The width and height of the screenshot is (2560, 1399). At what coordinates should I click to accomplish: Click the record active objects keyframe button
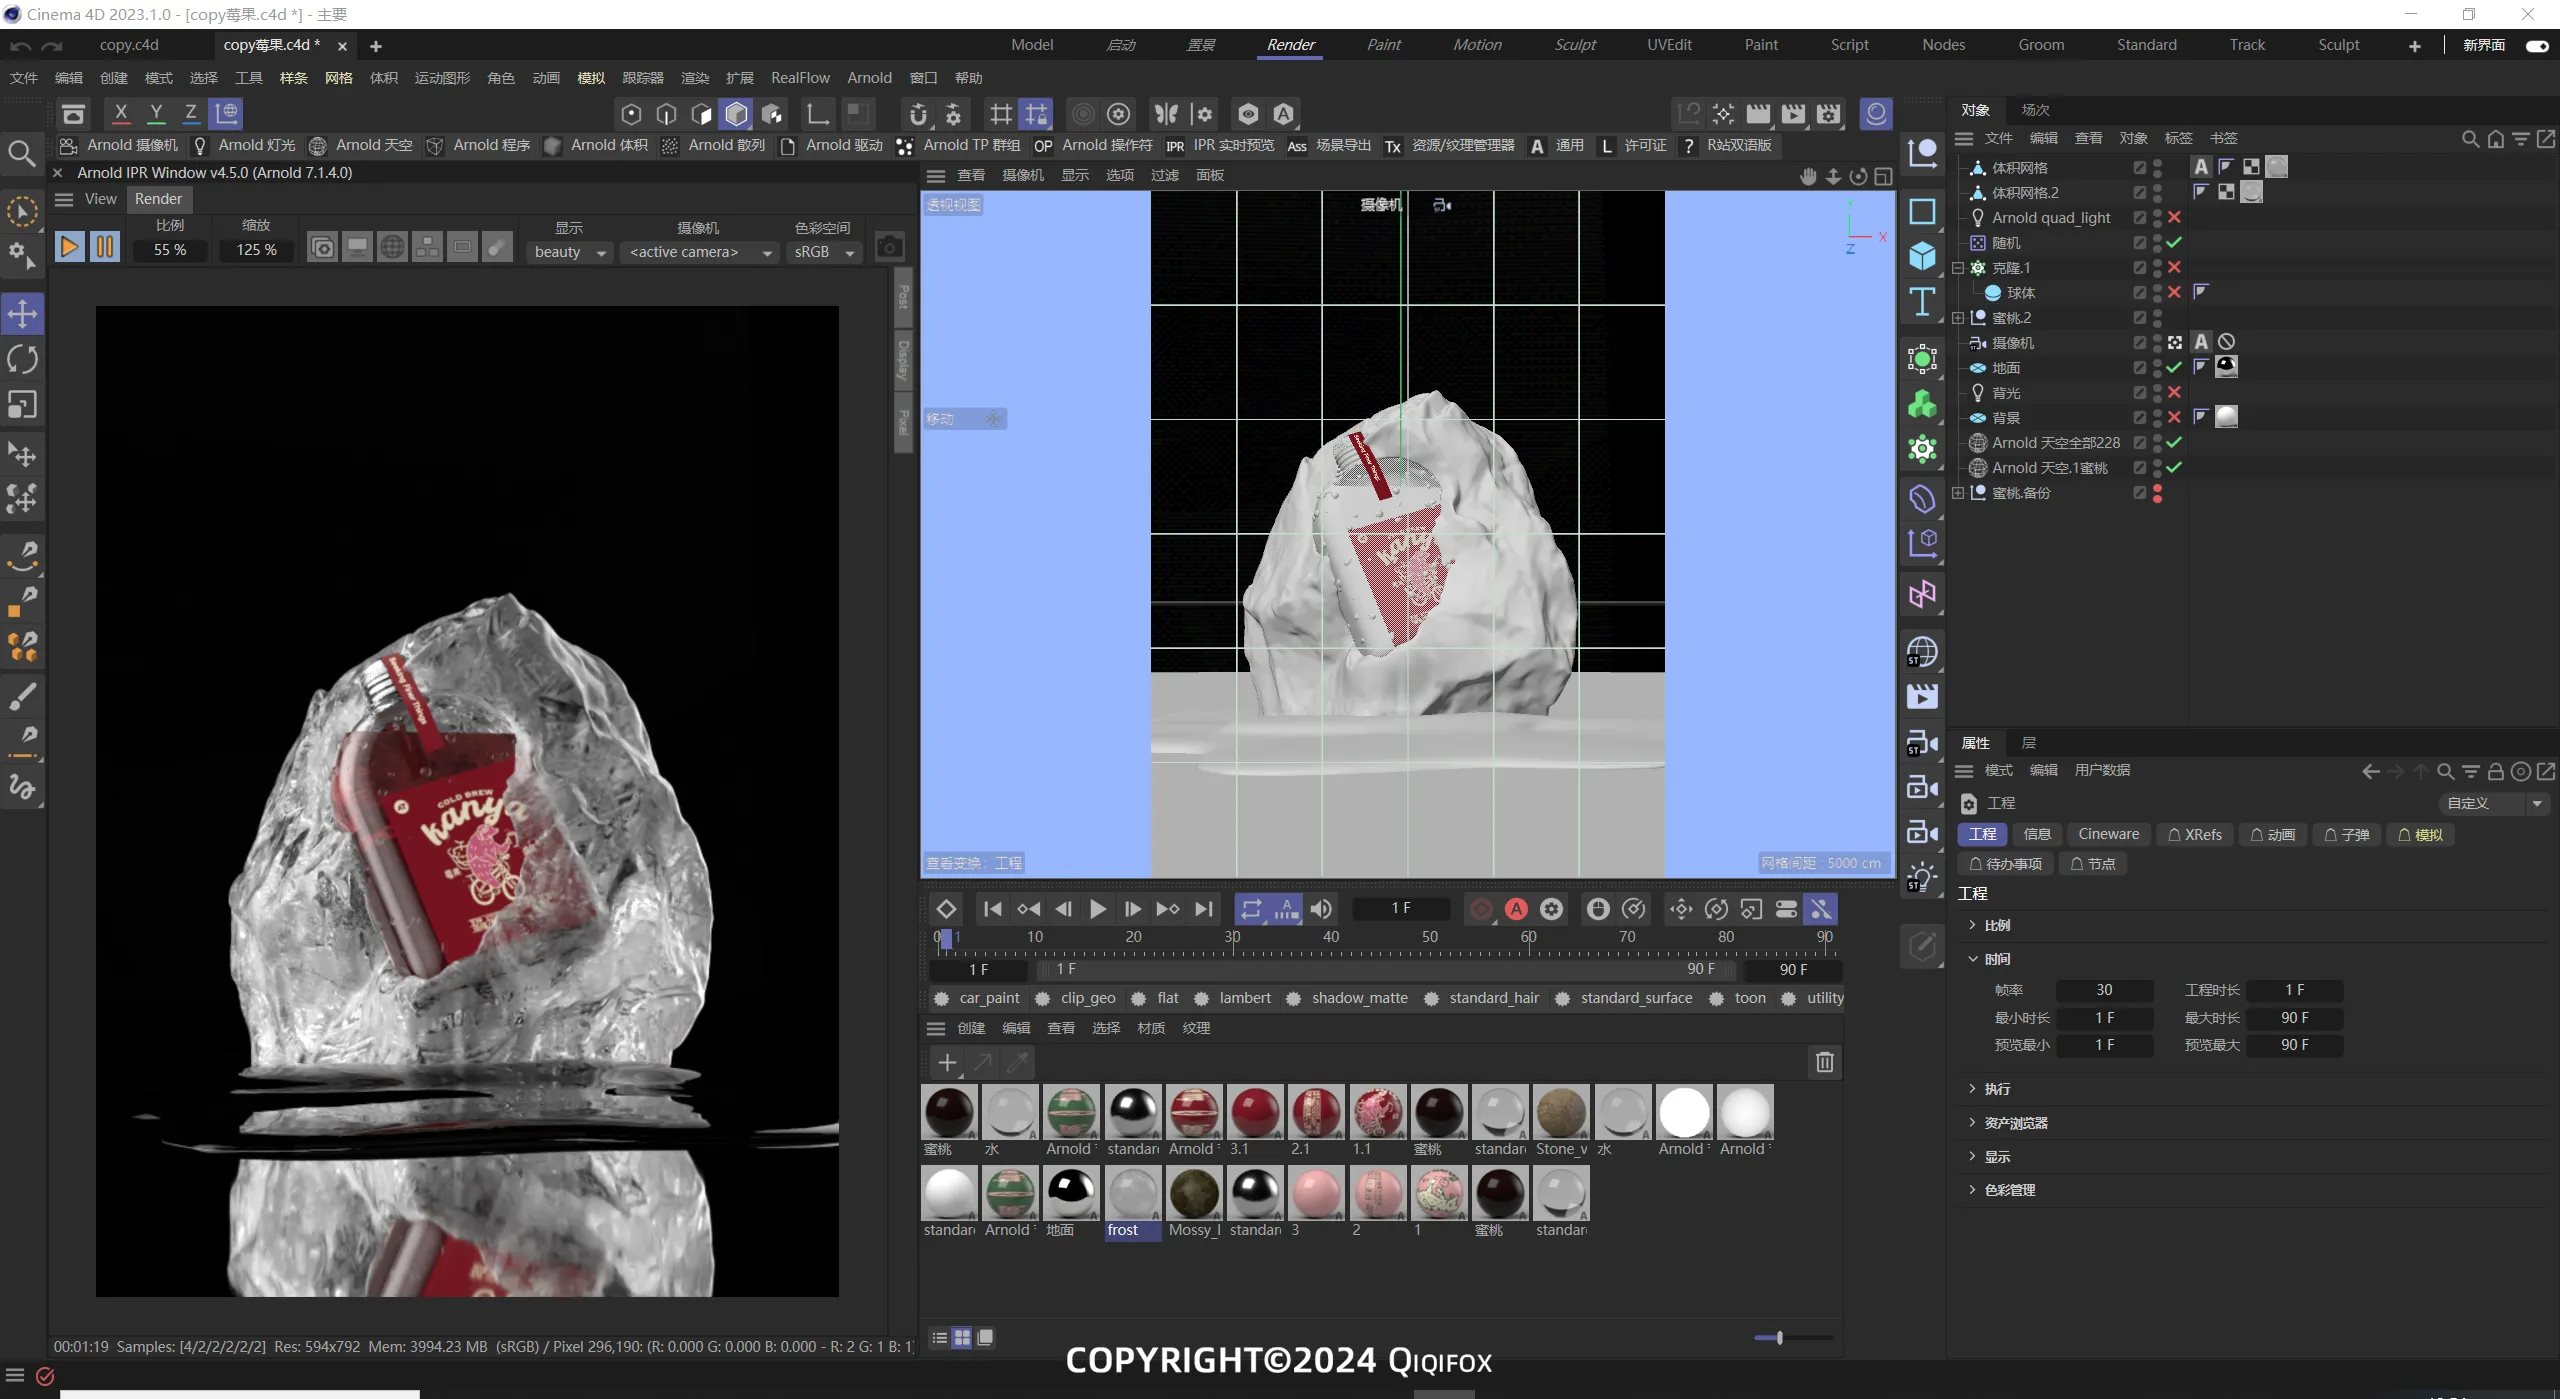[1481, 909]
